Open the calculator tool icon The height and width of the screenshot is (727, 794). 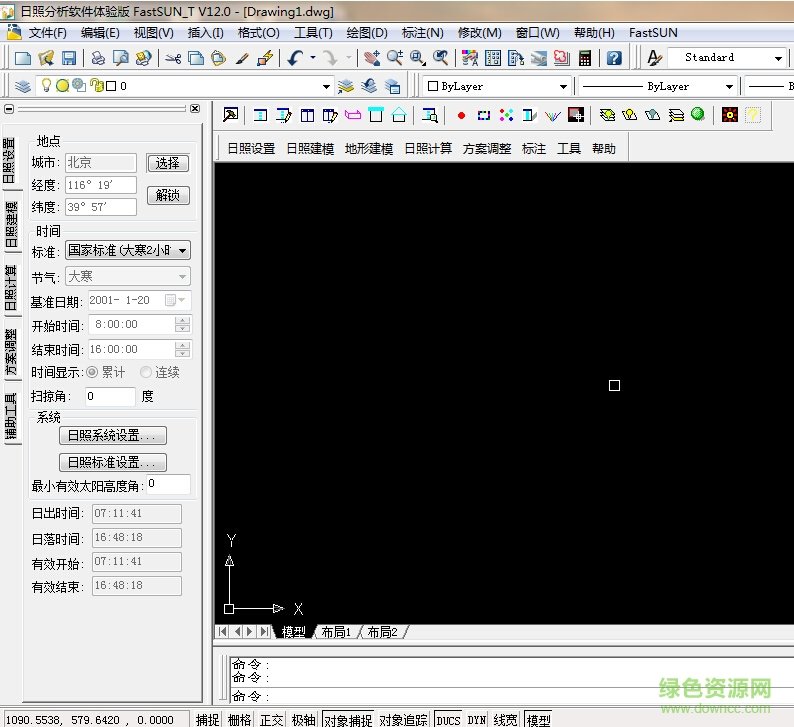pyautogui.click(x=584, y=58)
